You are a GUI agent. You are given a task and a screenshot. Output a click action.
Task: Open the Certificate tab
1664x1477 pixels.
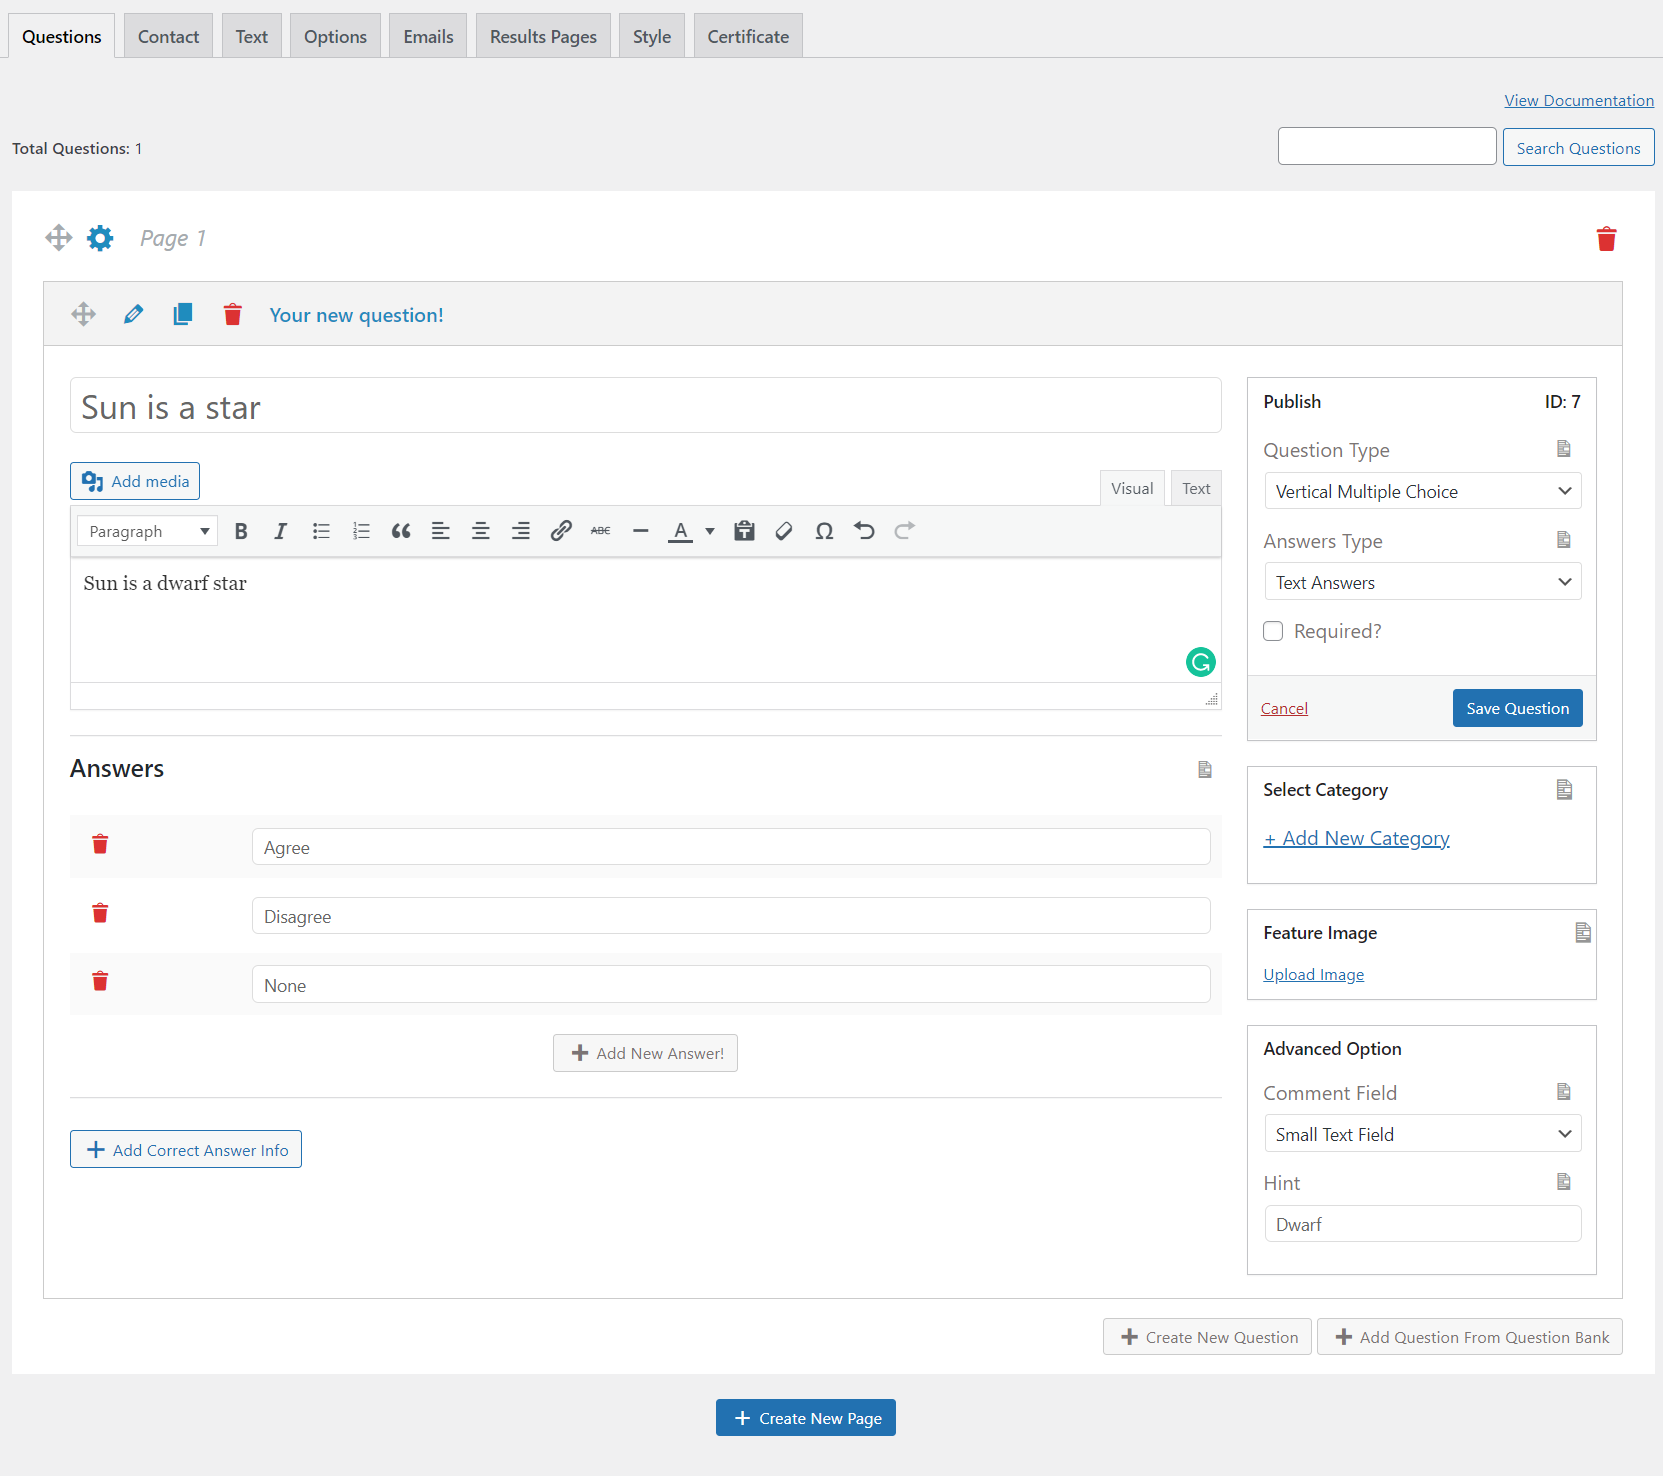coord(748,36)
